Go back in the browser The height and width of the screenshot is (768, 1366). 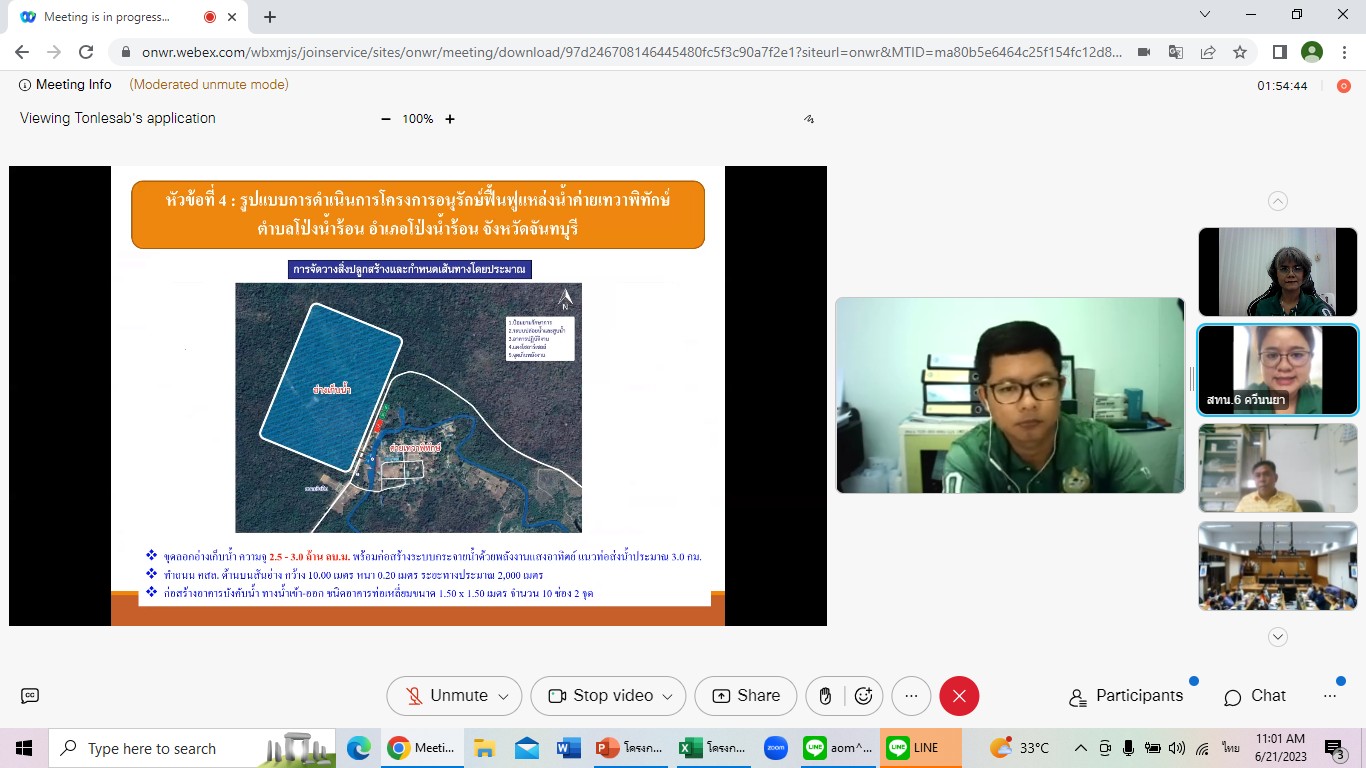[22, 52]
